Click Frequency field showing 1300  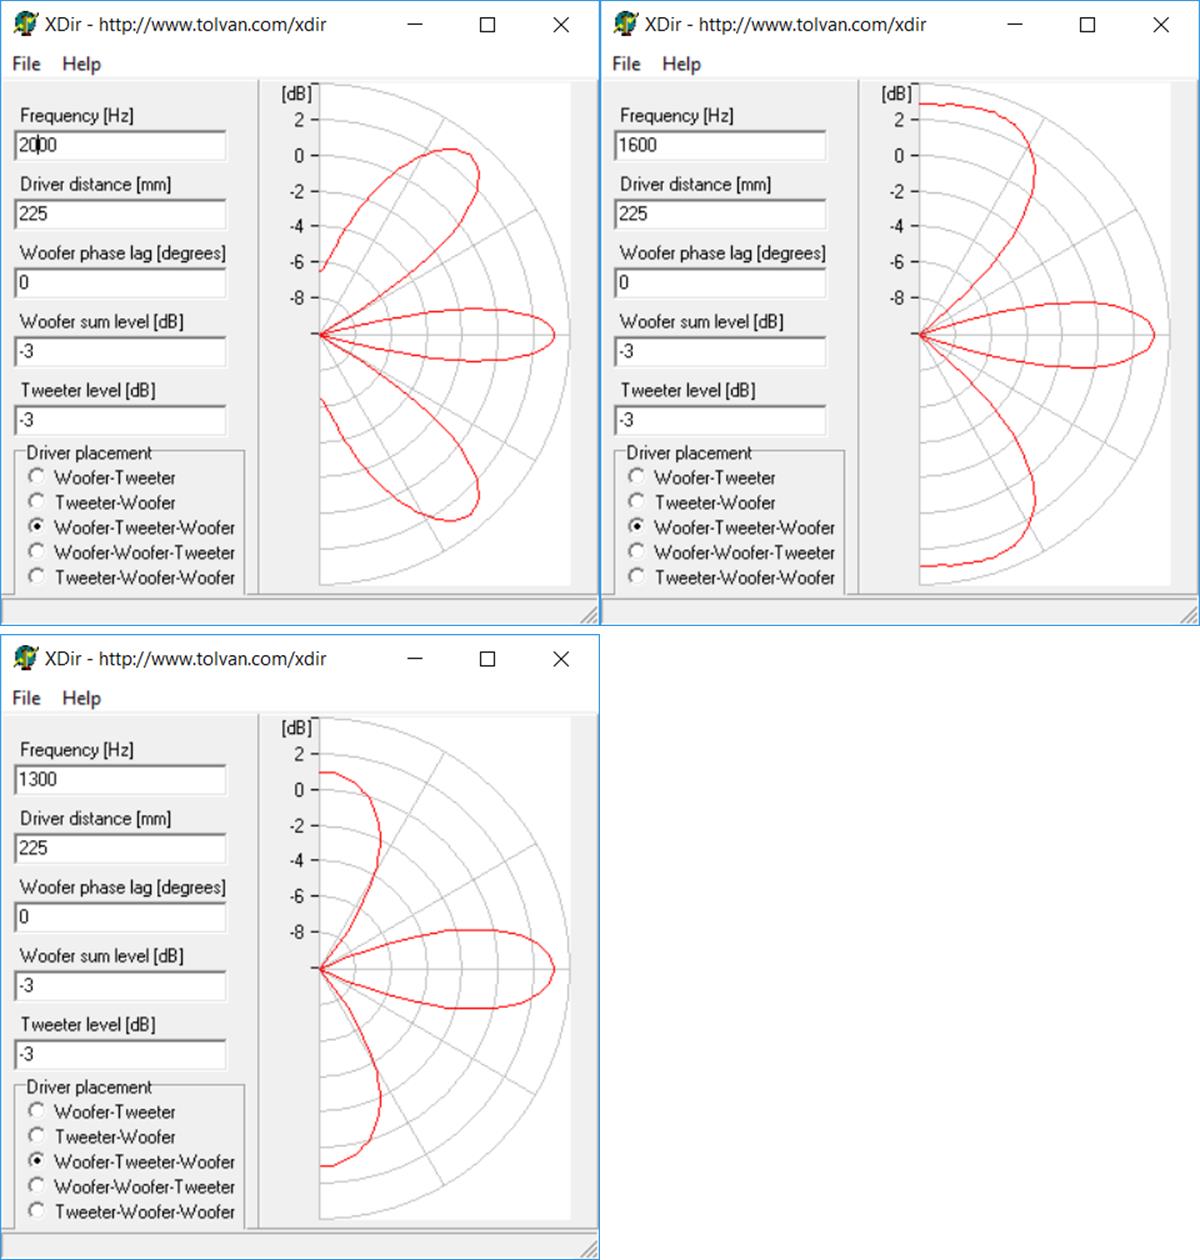click(x=121, y=779)
